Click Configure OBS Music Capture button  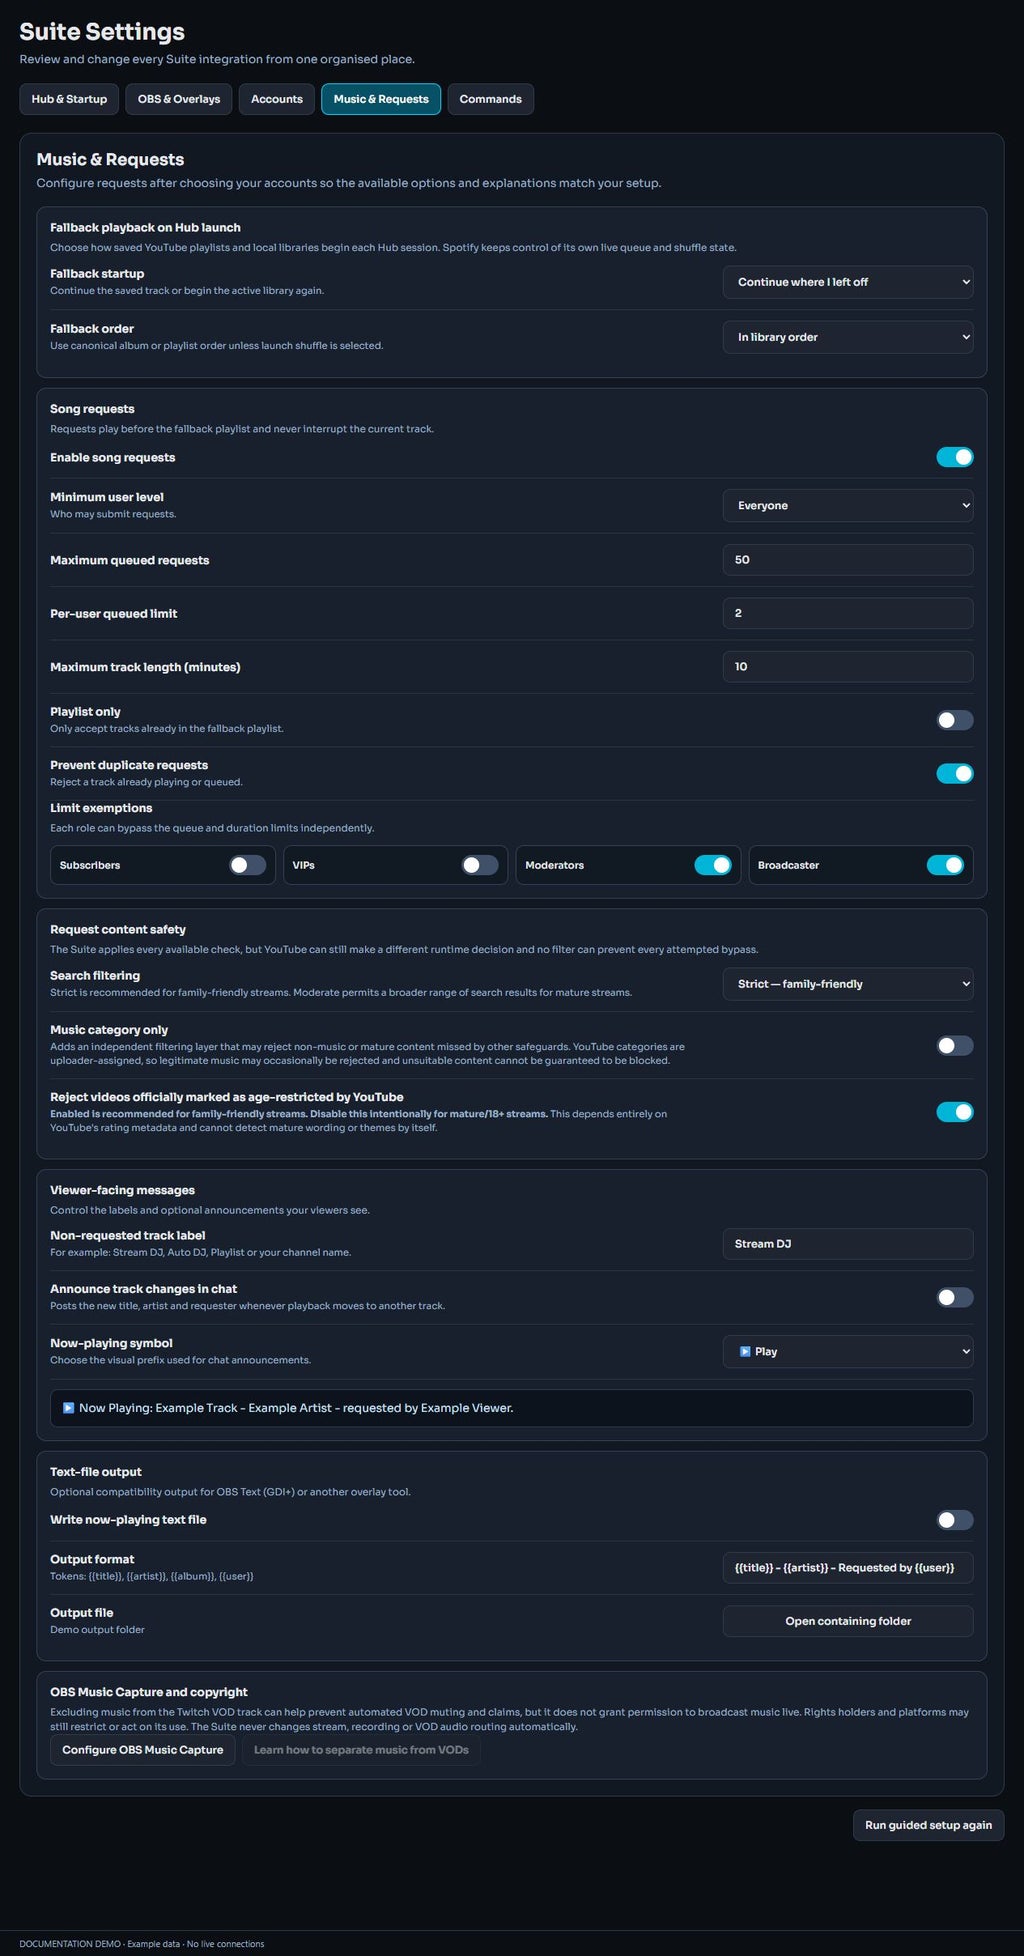143,1750
